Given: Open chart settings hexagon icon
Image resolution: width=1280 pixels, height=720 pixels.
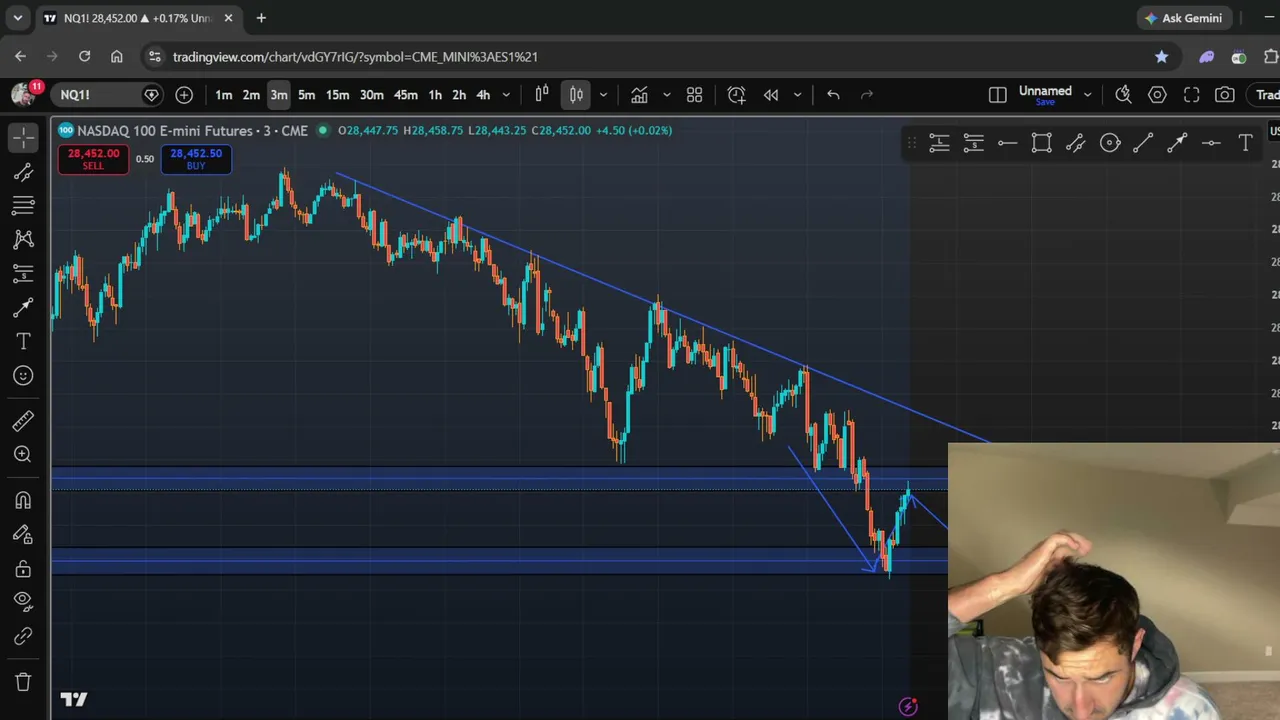Looking at the screenshot, I should coord(1157,95).
